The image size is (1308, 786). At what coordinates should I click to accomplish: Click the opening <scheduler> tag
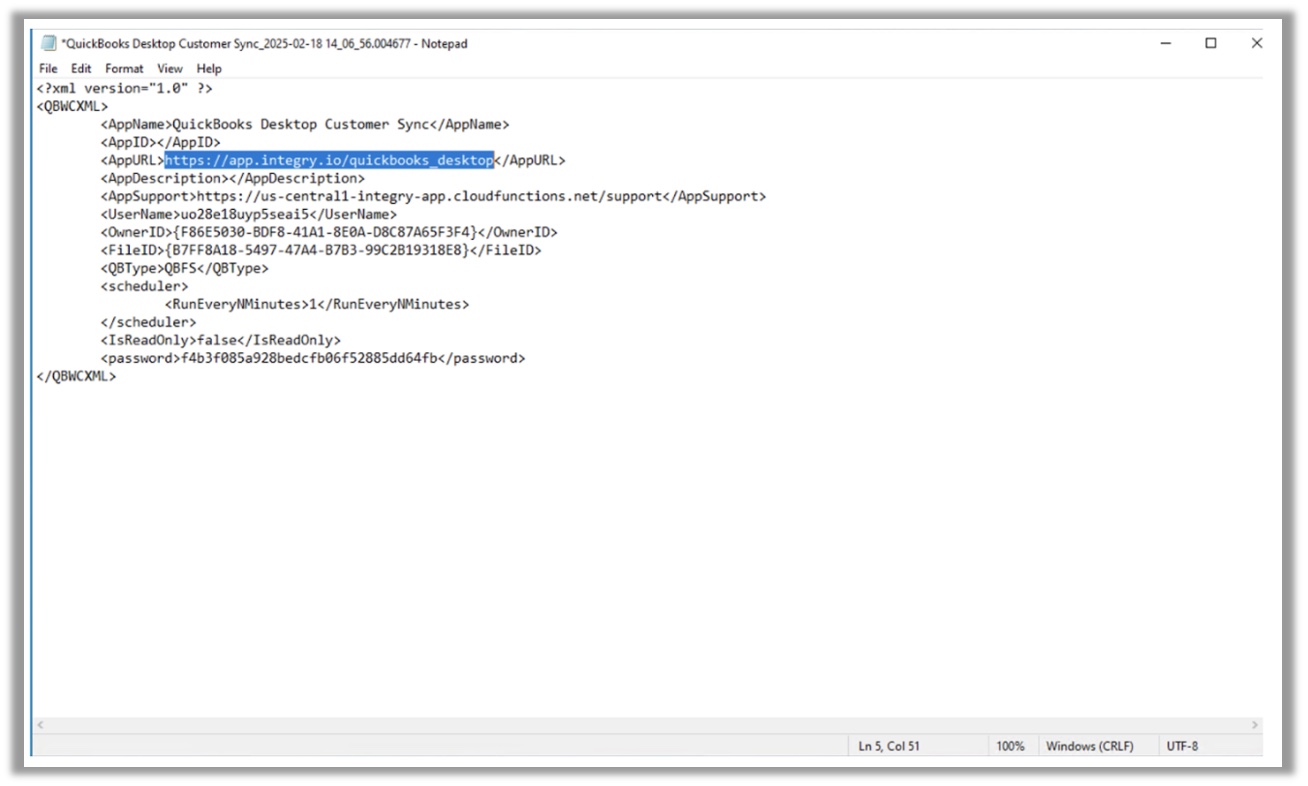(144, 286)
